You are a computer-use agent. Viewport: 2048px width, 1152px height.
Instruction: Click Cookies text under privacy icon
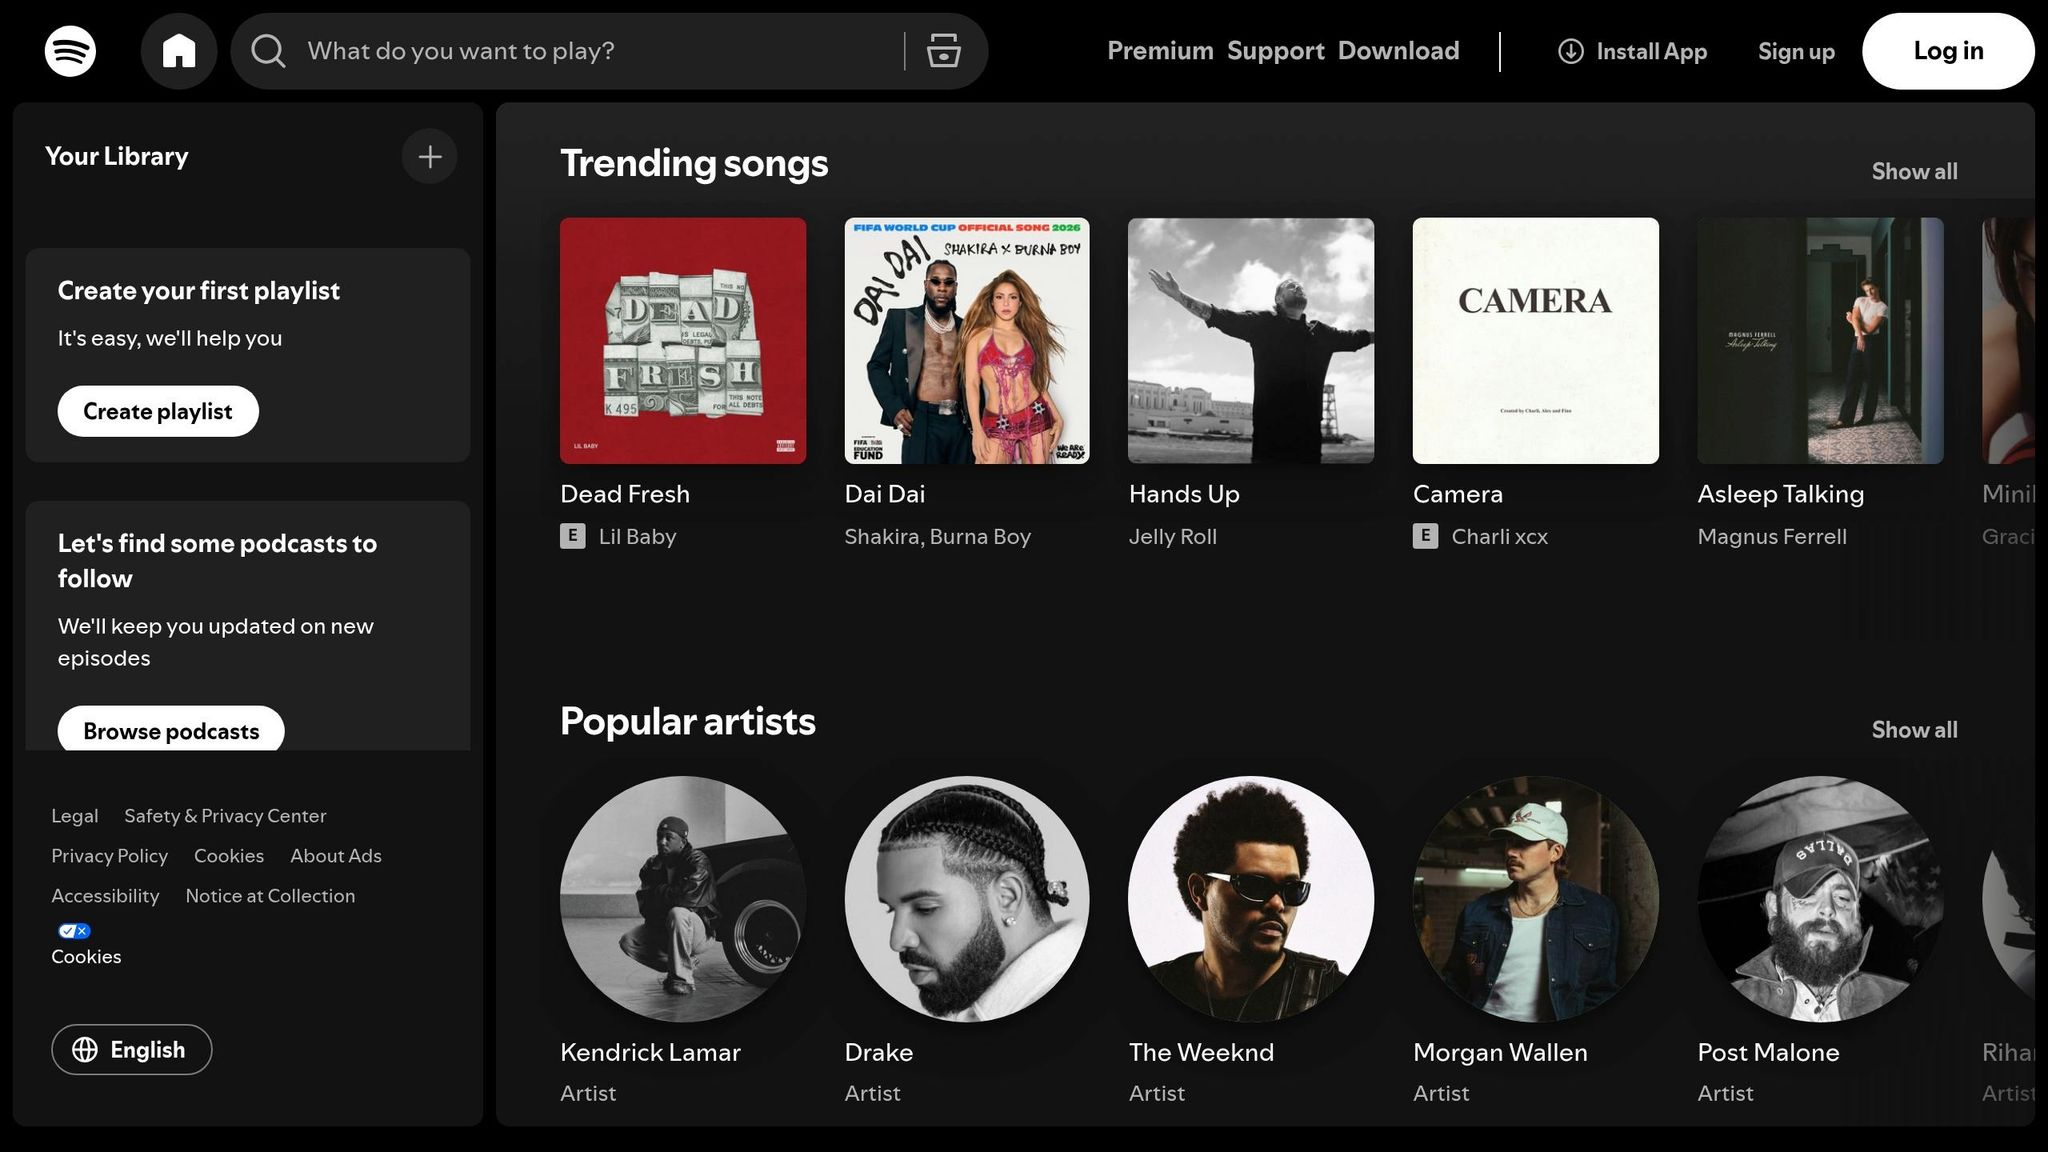pos(86,957)
